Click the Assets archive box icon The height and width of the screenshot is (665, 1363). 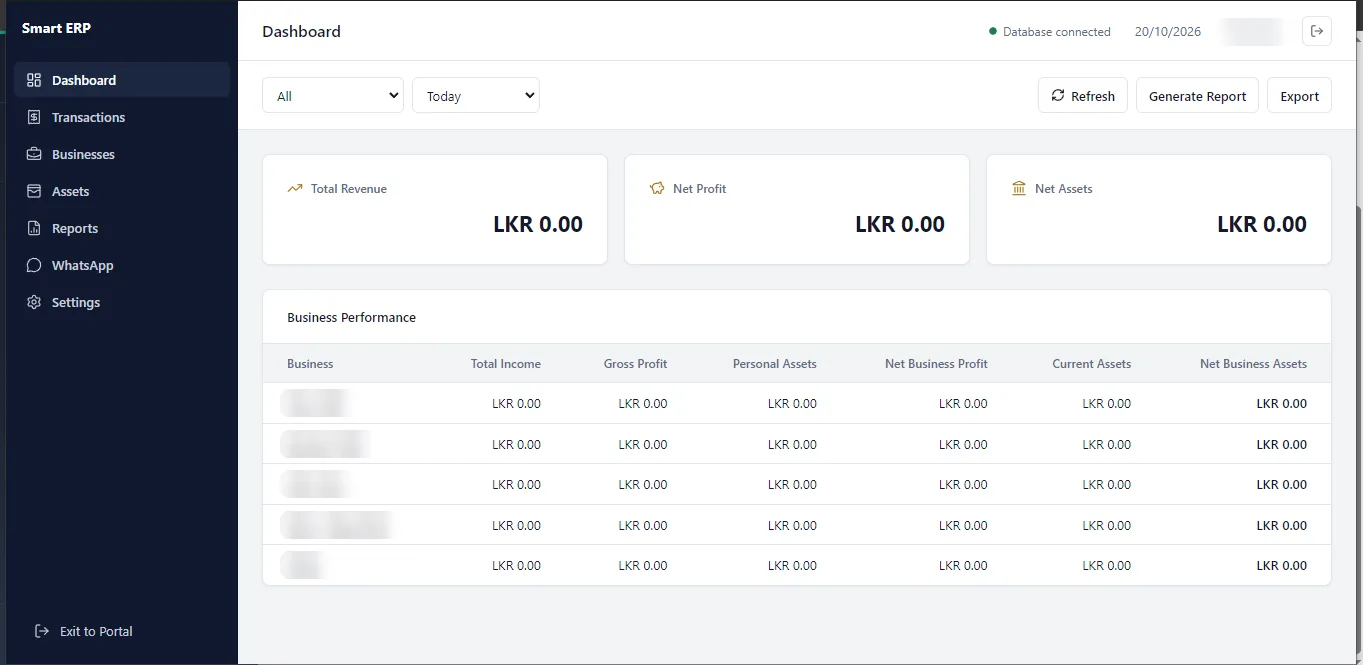pyautogui.click(x=34, y=191)
